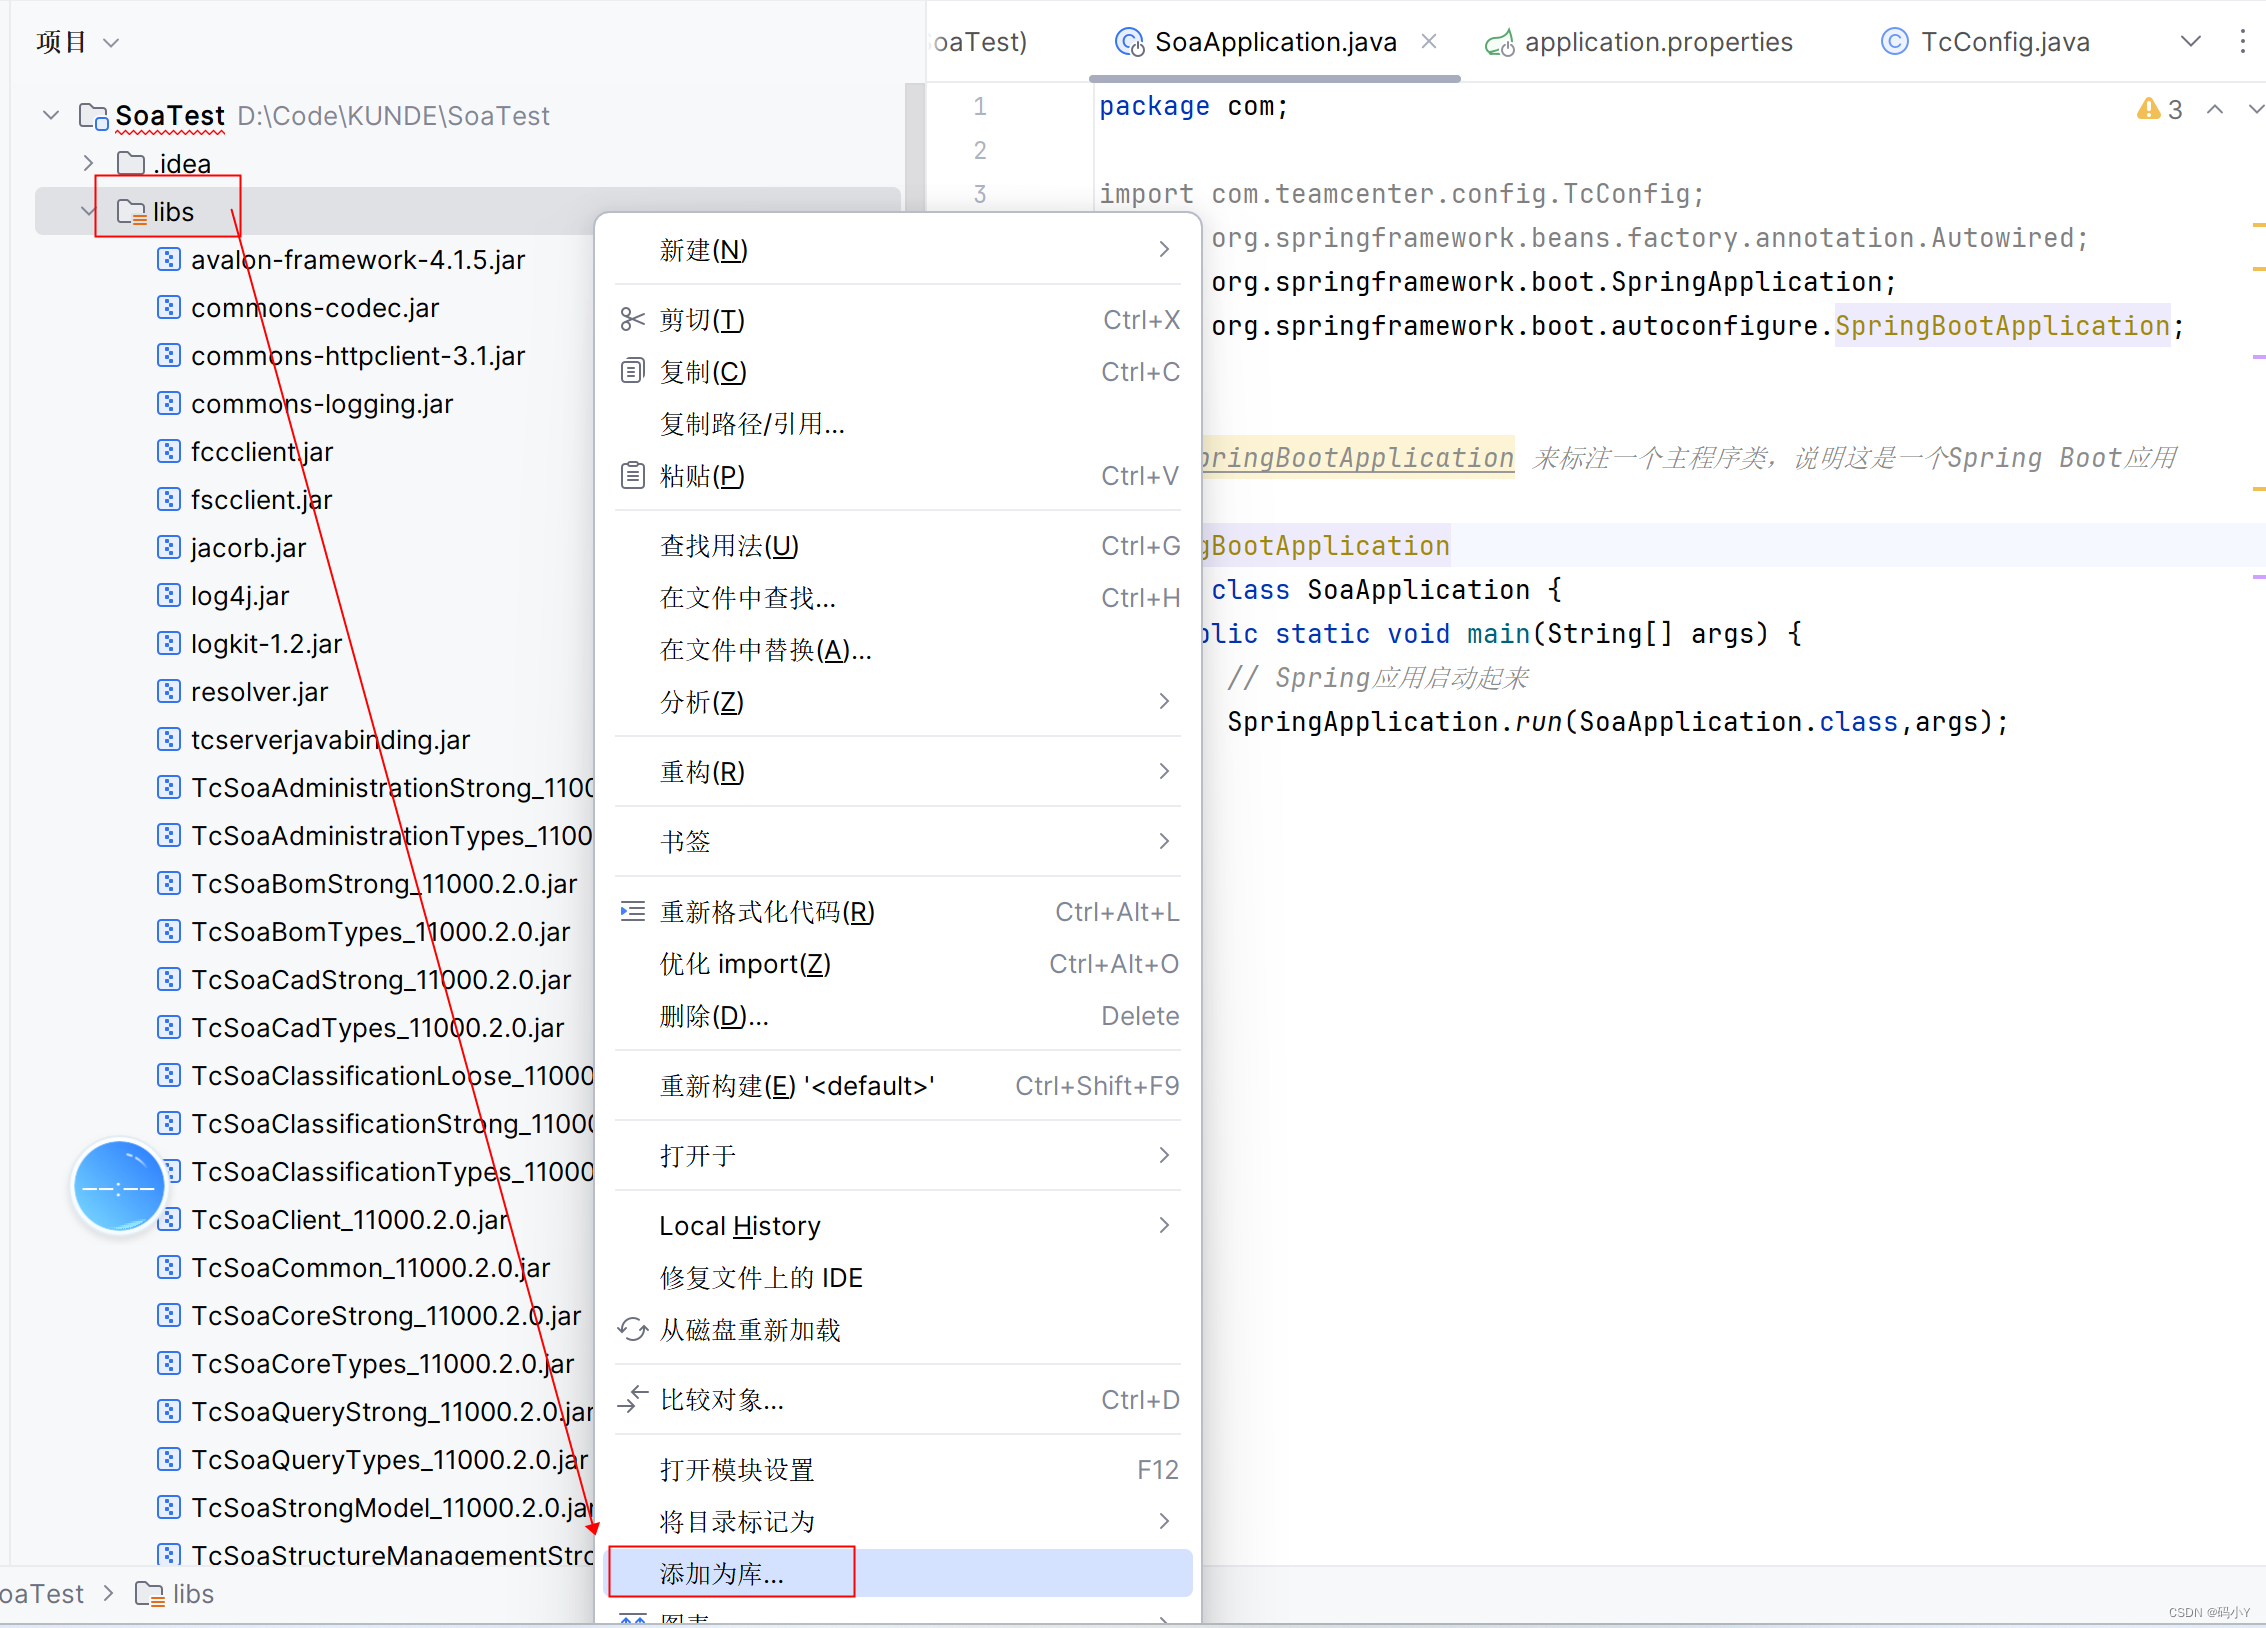
Task: Click the Spring leaf icon on application.properties tab
Action: (1500, 42)
